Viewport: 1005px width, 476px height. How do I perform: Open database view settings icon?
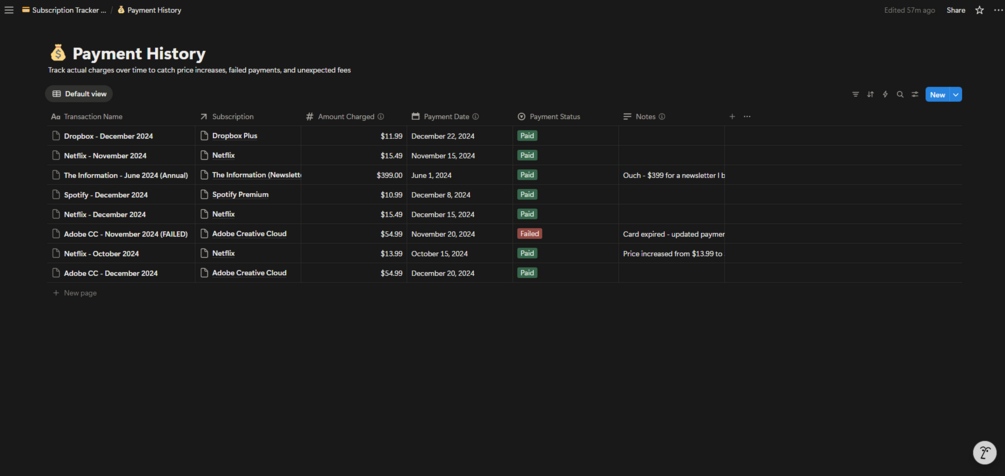915,94
